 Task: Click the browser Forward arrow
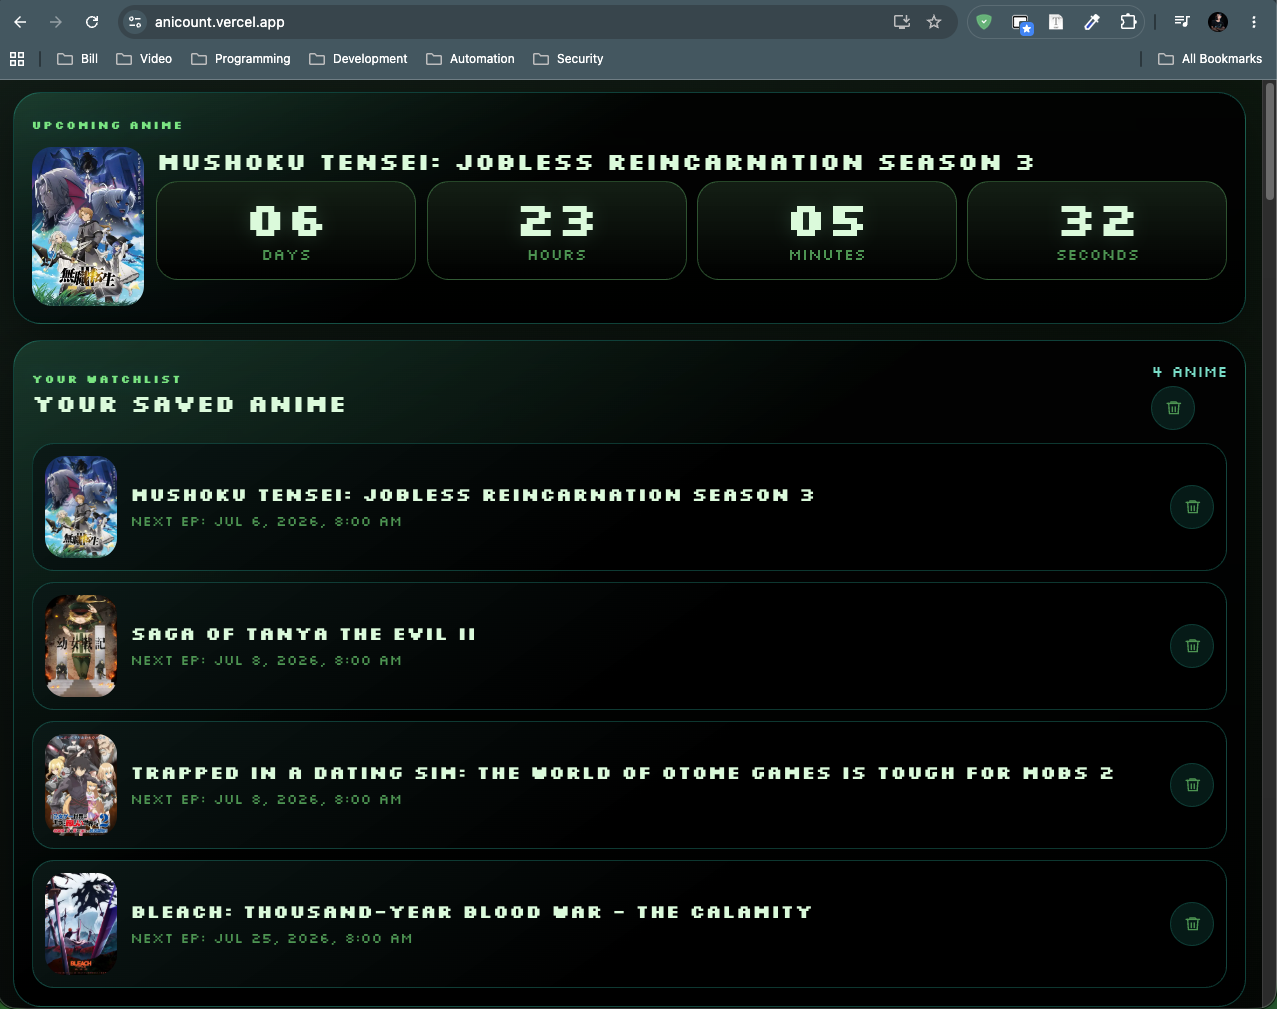pos(56,22)
